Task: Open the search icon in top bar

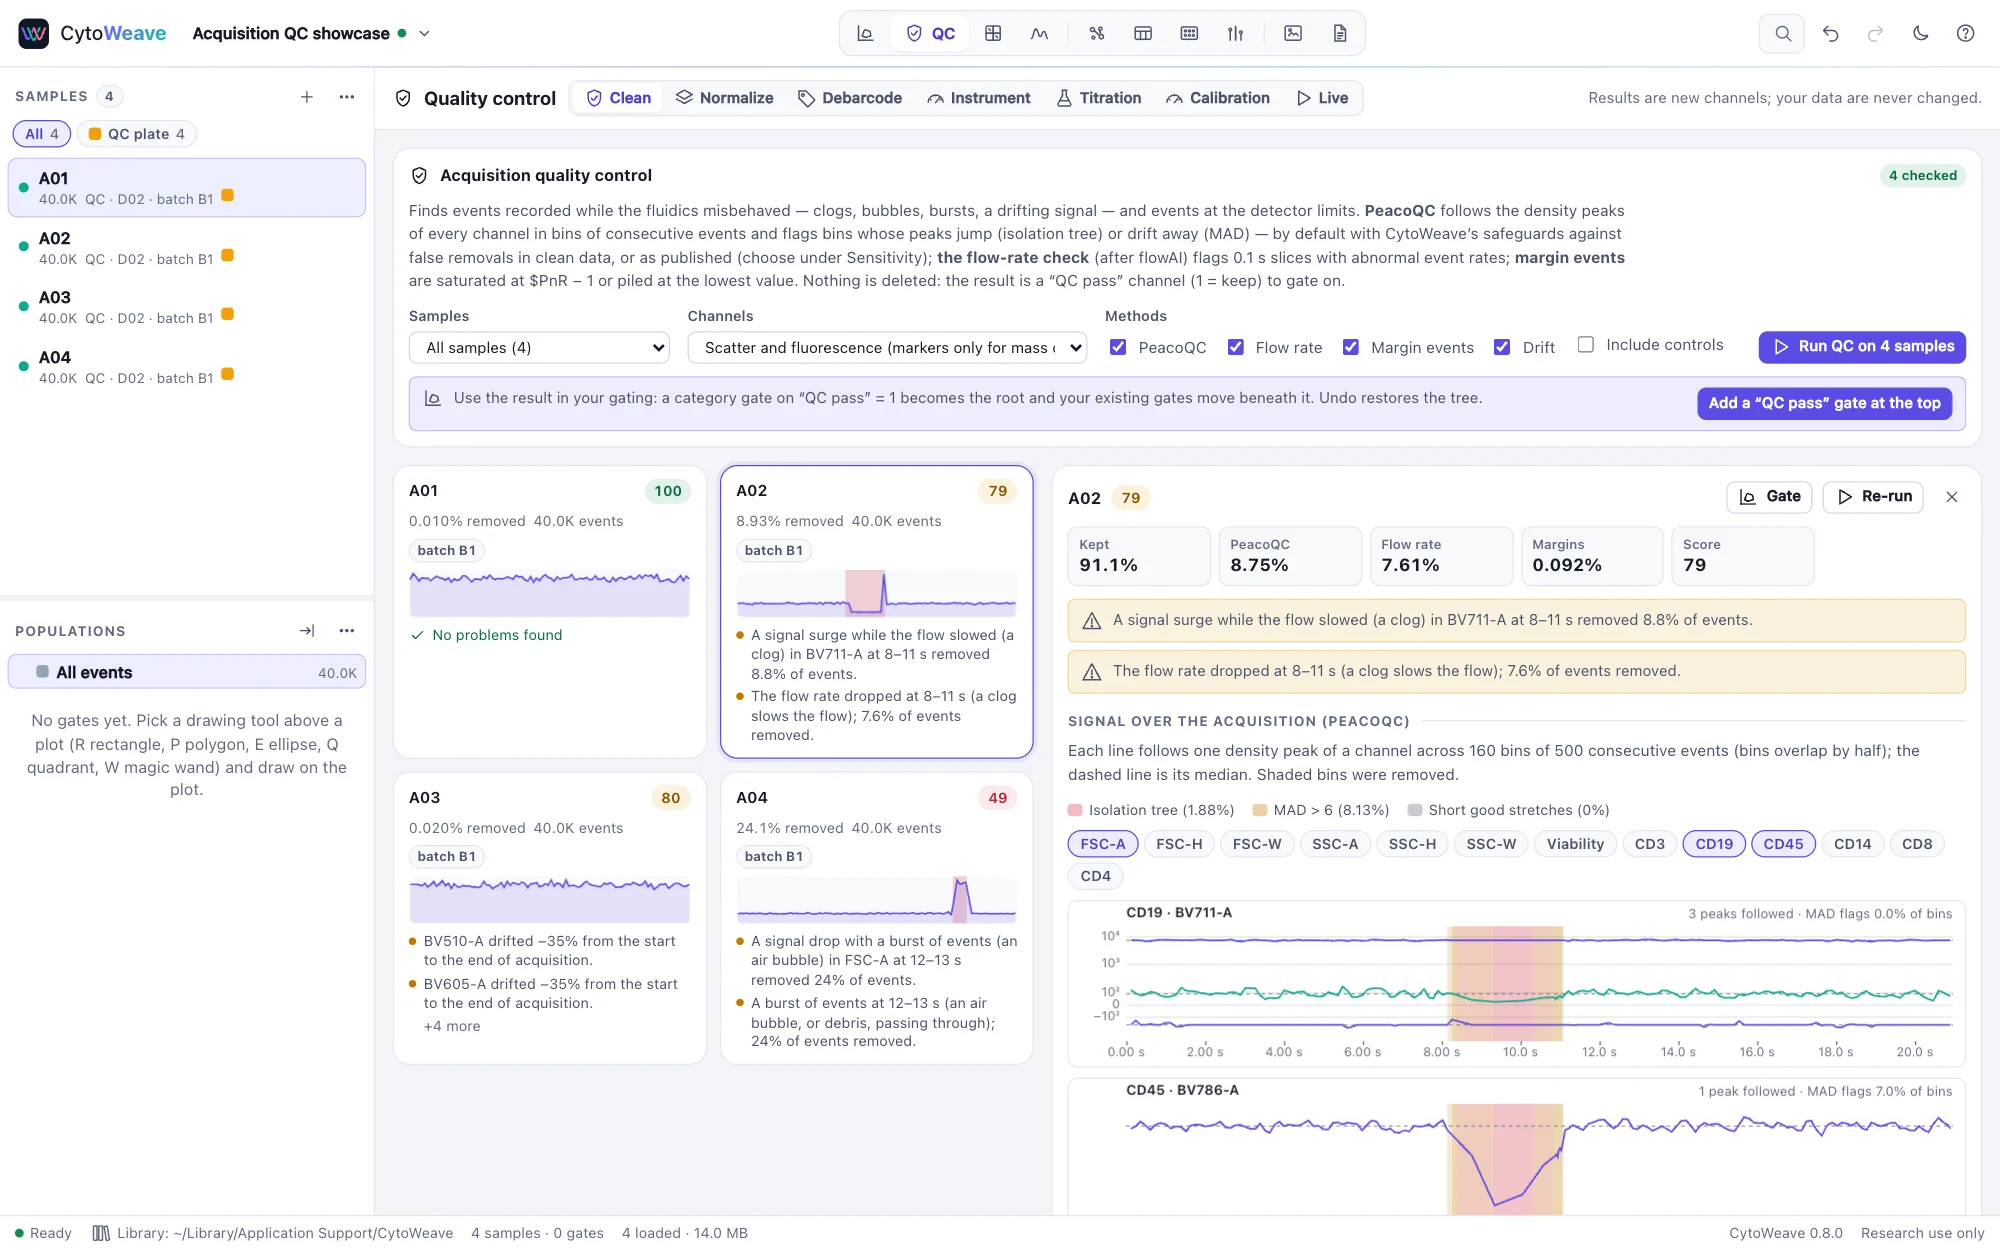Action: click(1782, 33)
